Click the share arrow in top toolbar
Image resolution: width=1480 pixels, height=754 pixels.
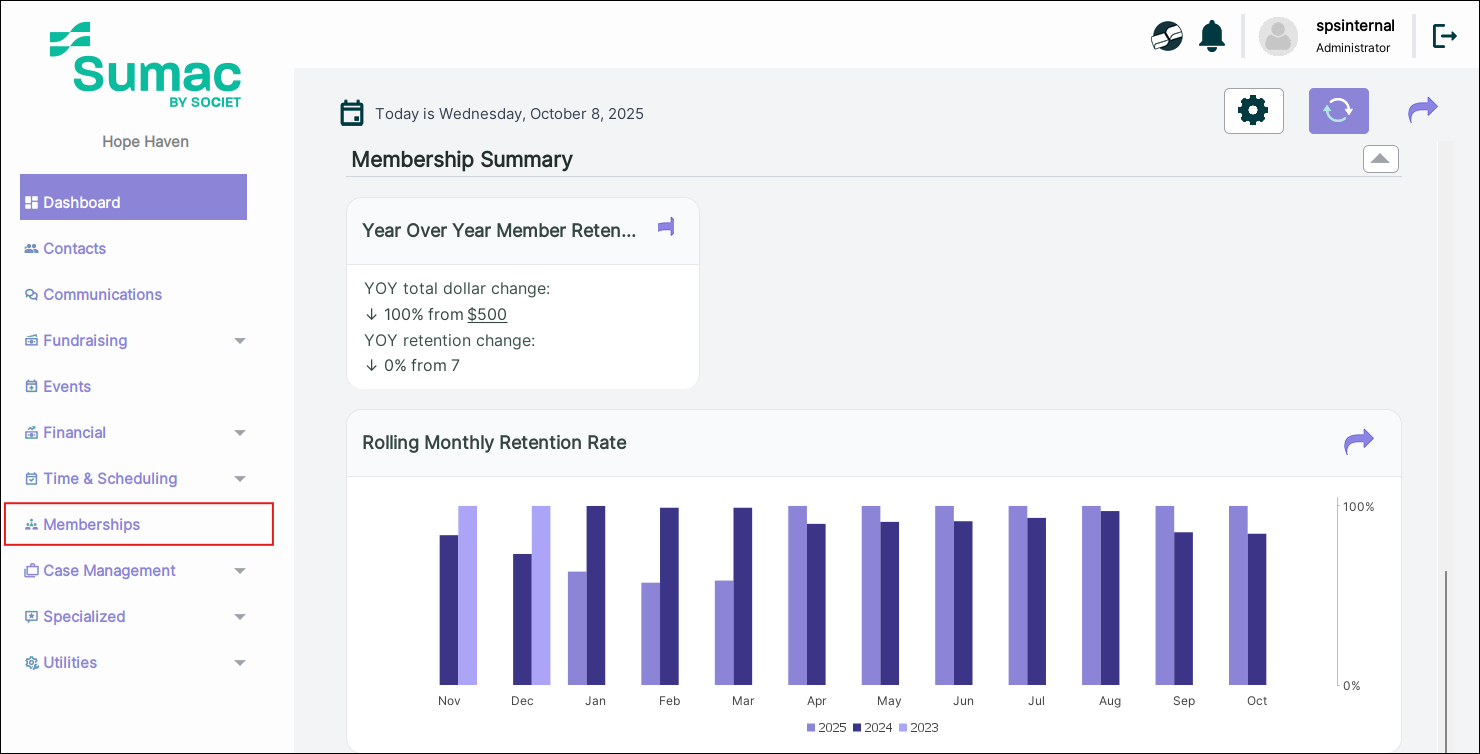1422,110
